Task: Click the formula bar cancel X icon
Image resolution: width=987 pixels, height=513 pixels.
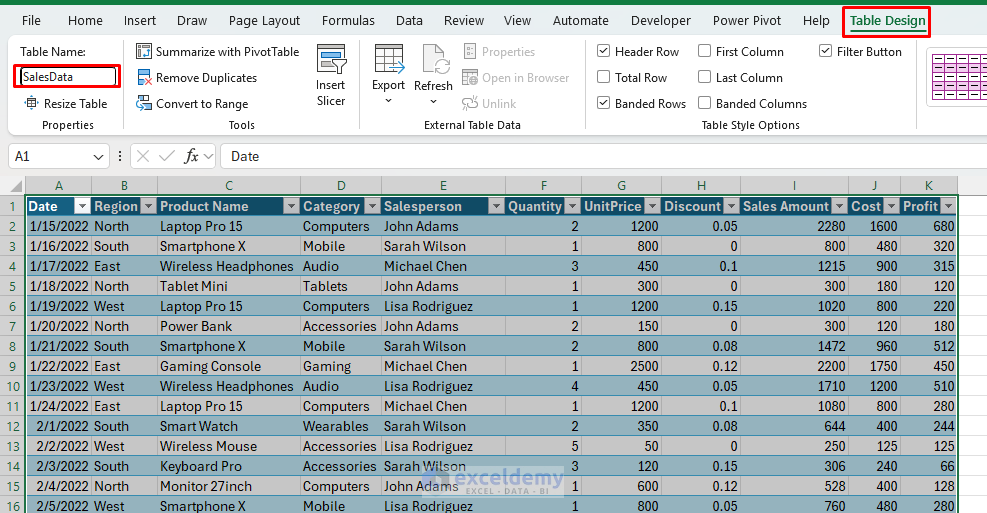Action: (x=143, y=156)
